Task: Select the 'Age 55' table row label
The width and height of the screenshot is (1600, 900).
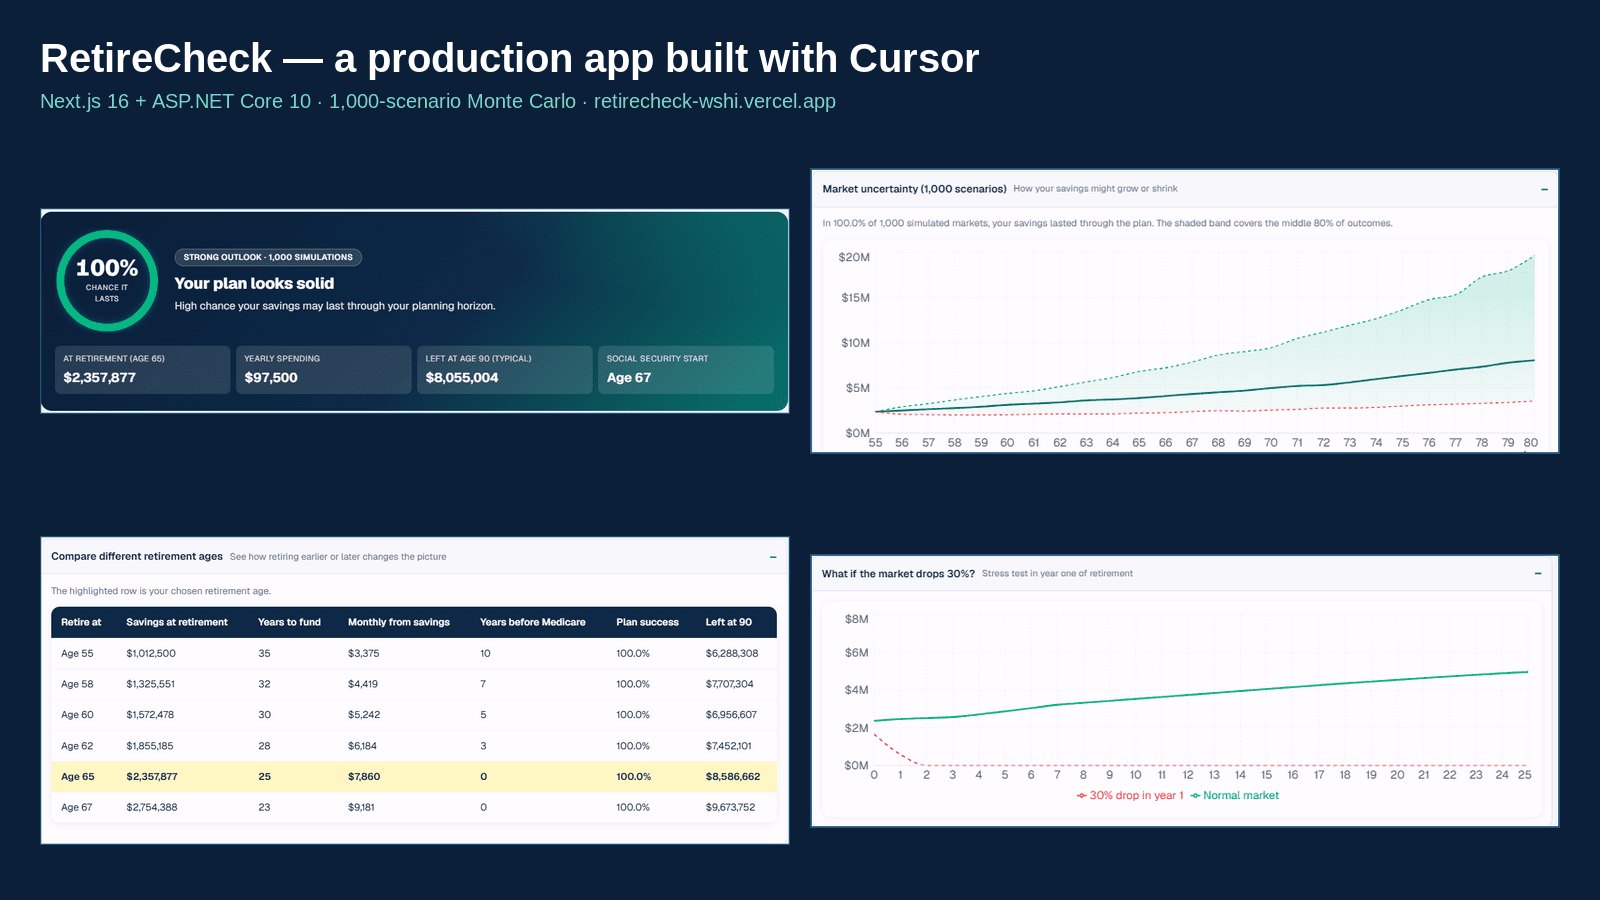Action: tap(77, 654)
